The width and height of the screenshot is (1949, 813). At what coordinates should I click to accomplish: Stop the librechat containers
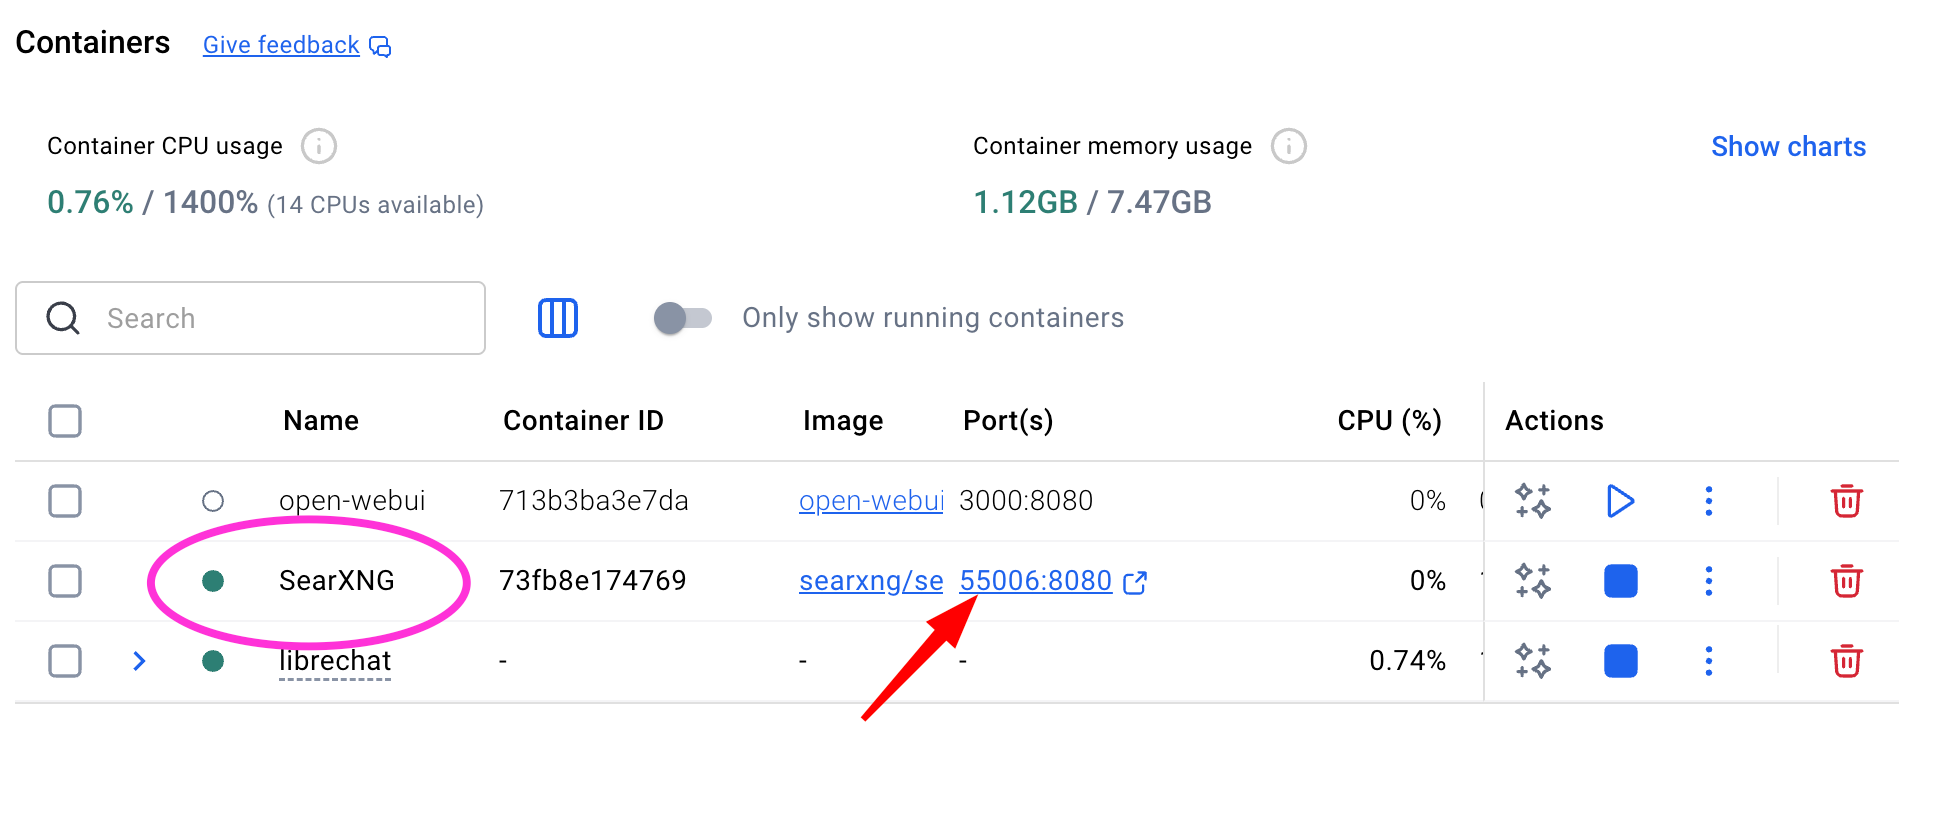1621,661
